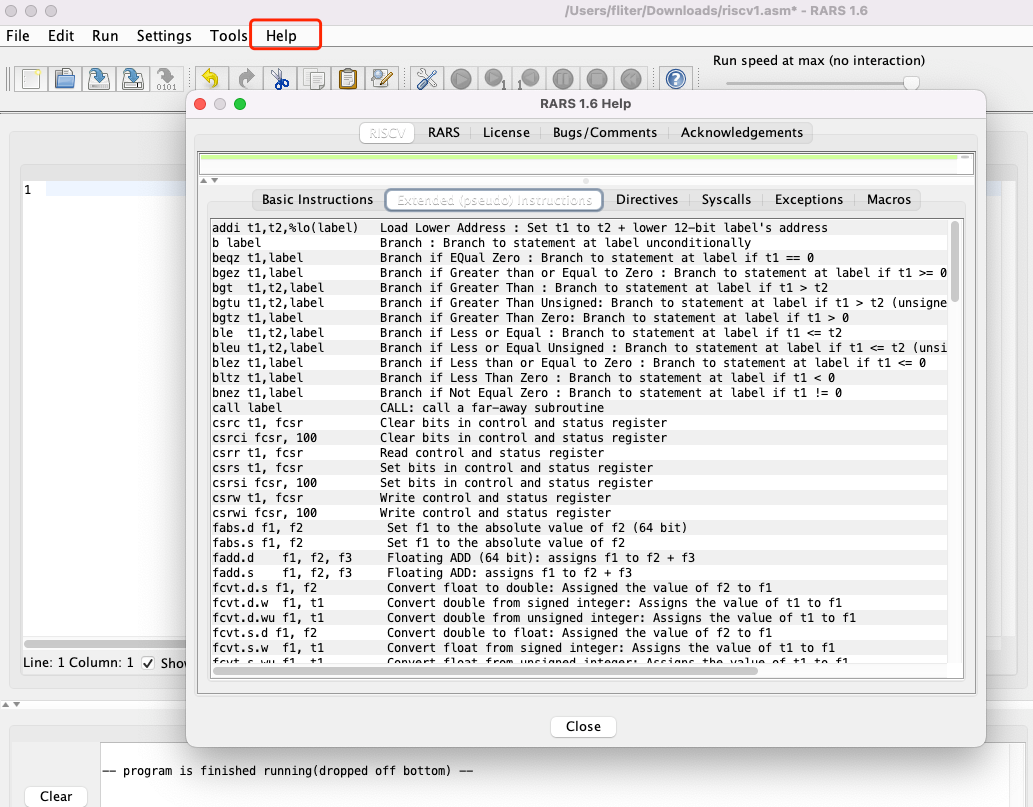
Task: Click the 'call label' instruction row
Action: coord(579,408)
